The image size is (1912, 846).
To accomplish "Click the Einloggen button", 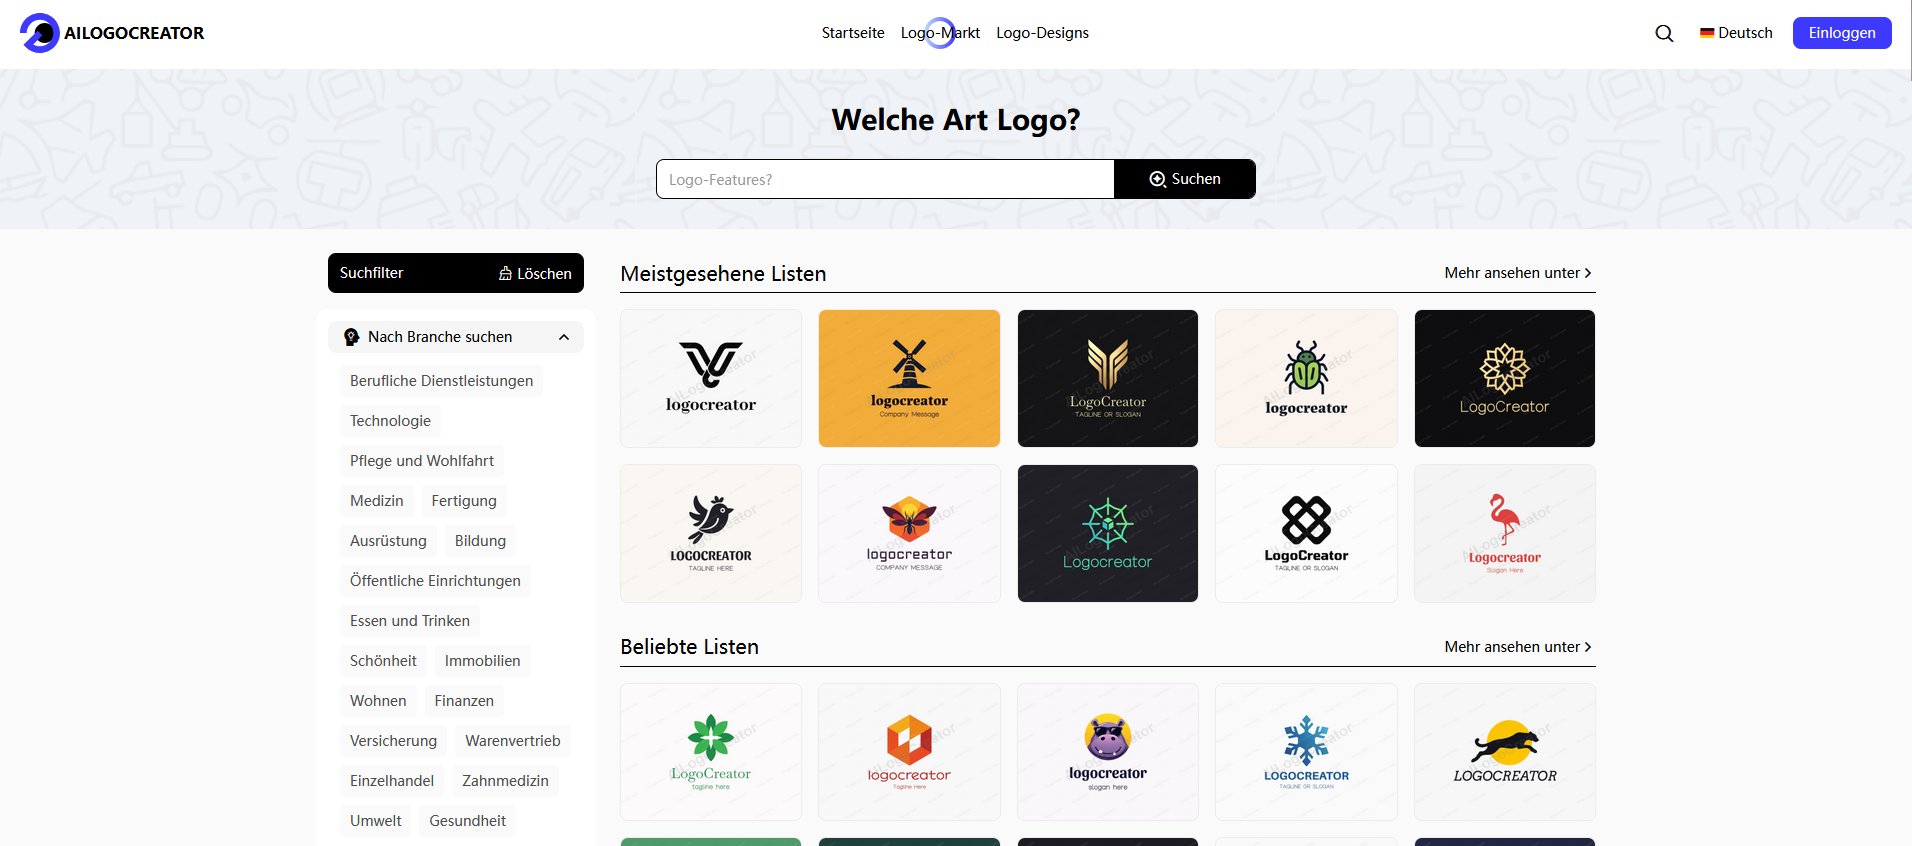I will [x=1842, y=33].
